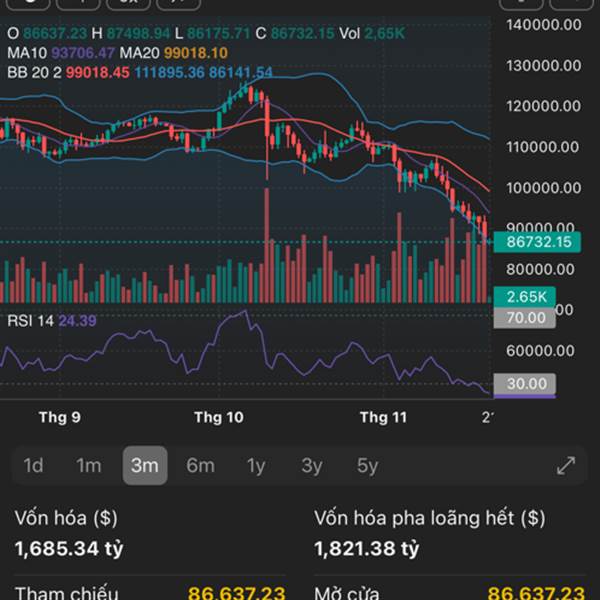The height and width of the screenshot is (600, 600).
Task: Select the 1d time range
Action: pyautogui.click(x=33, y=465)
